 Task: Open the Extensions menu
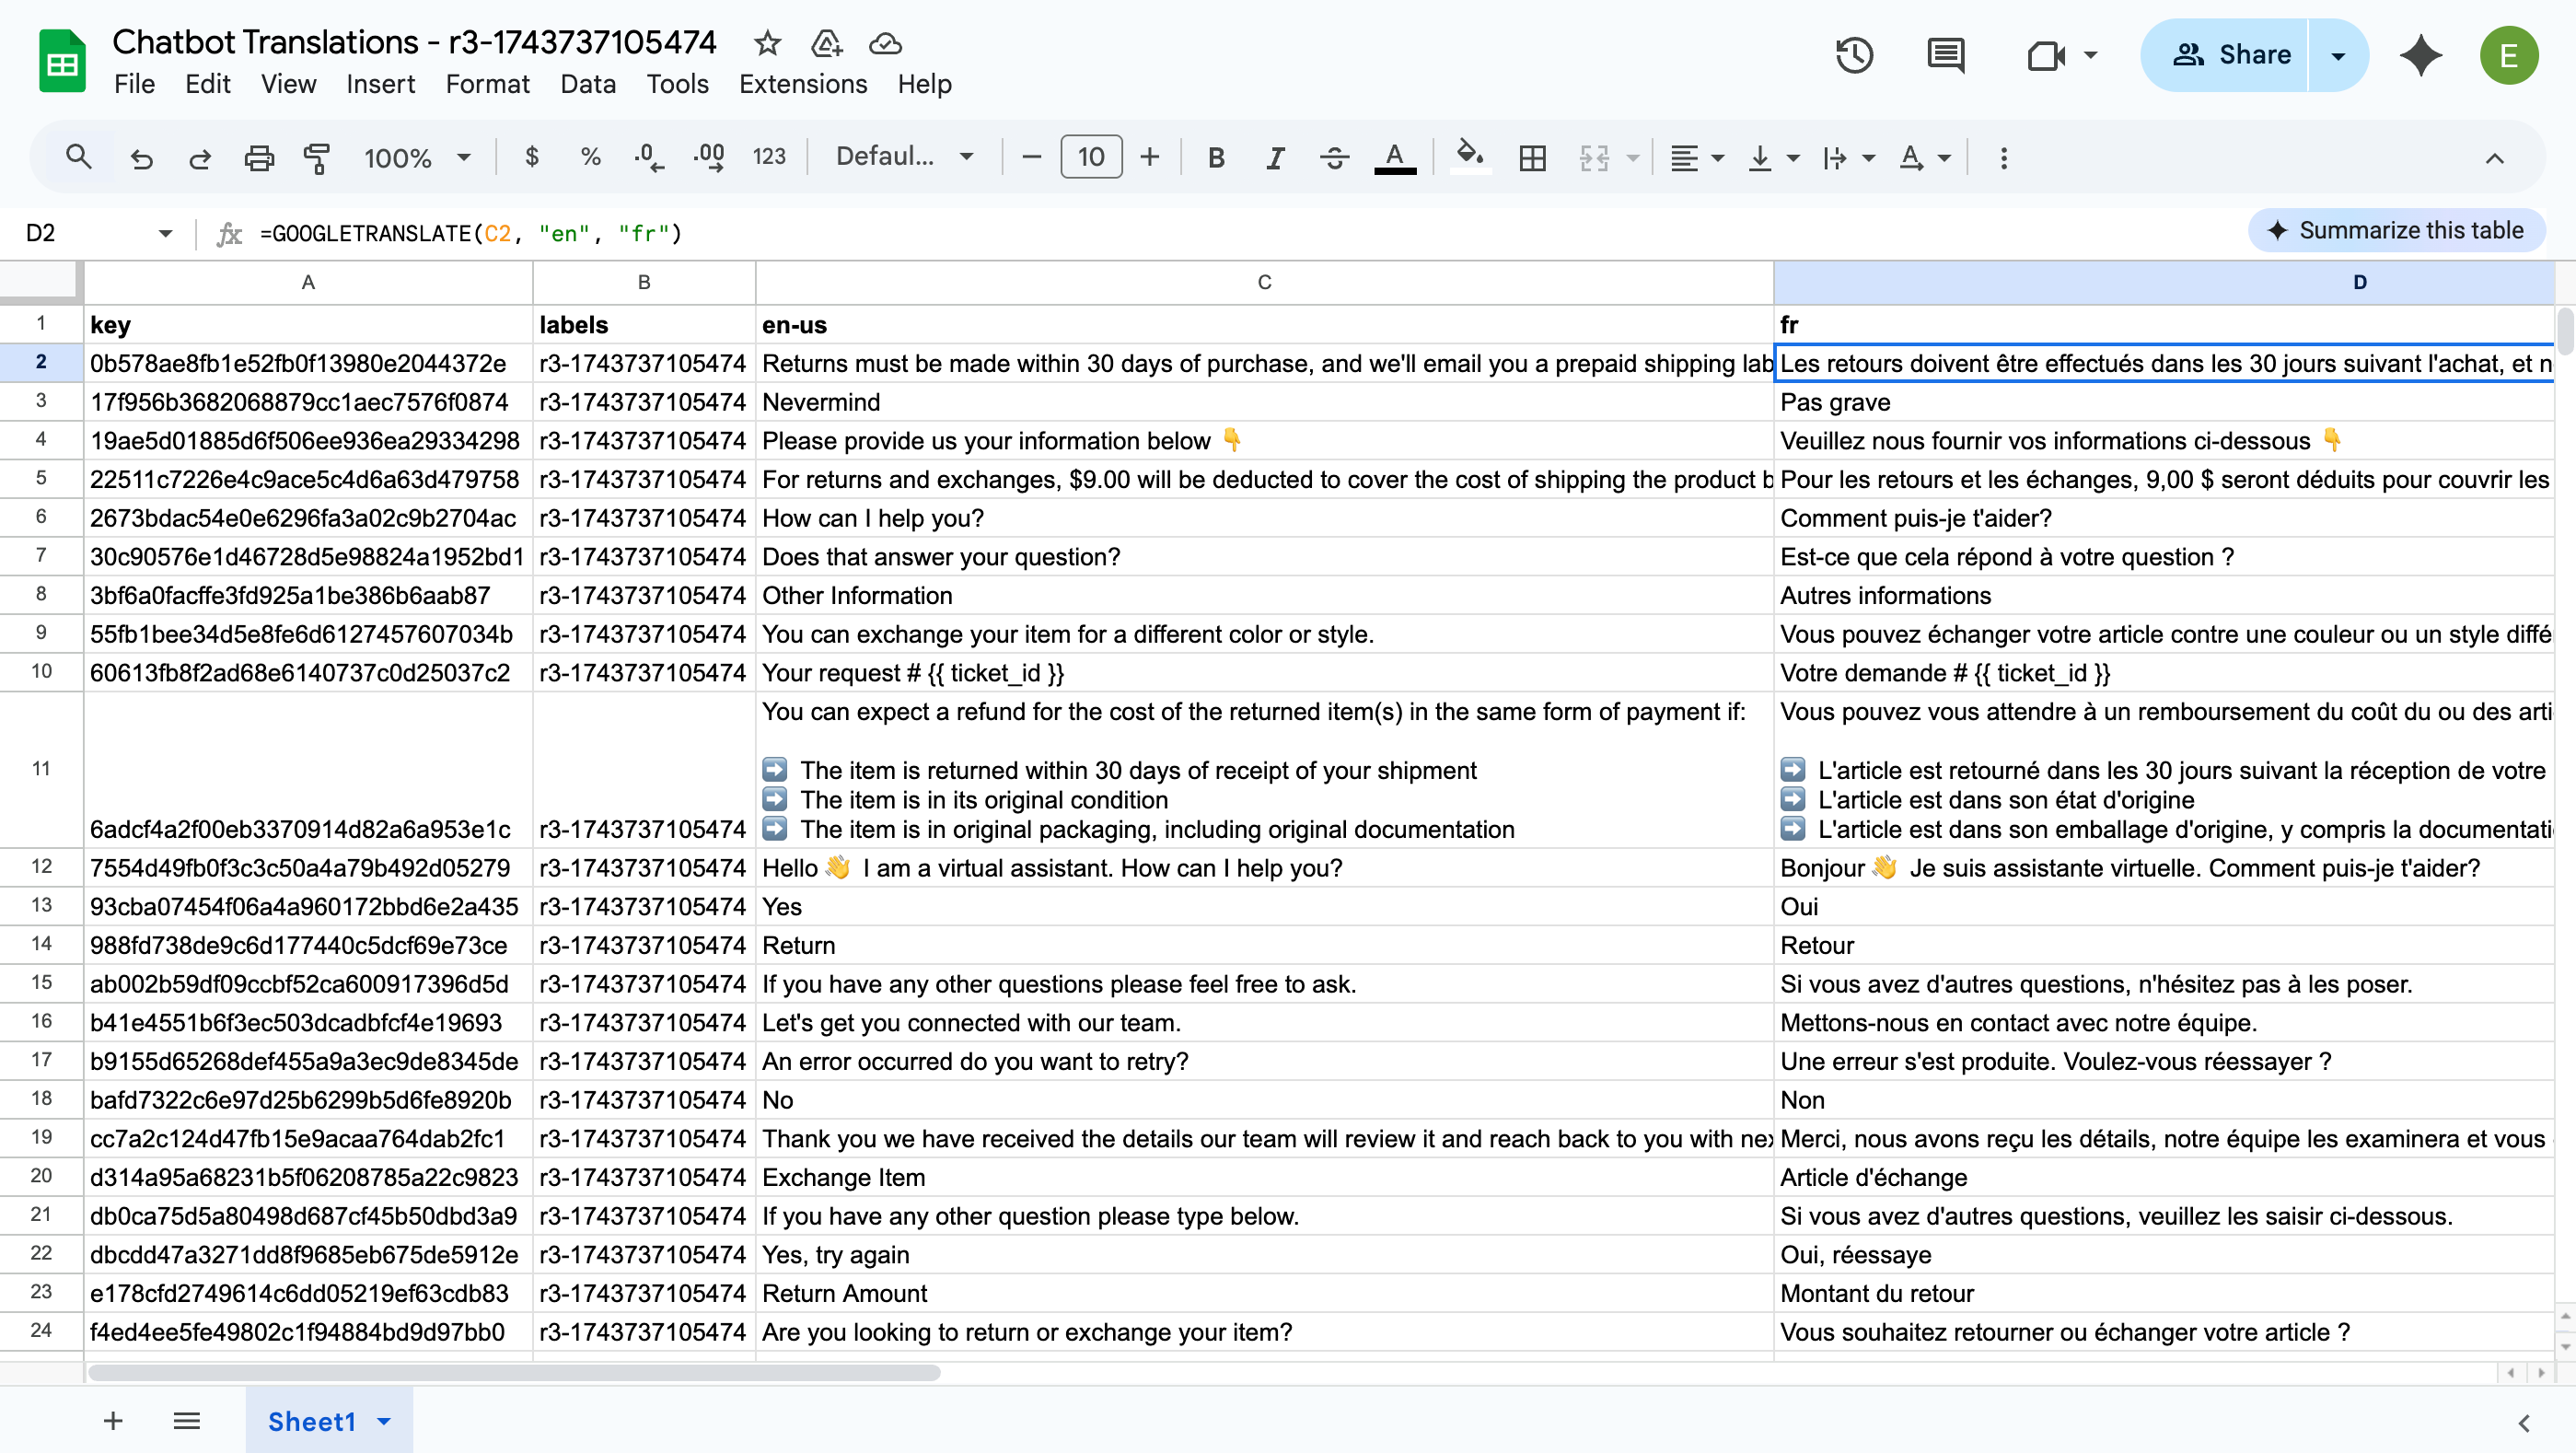click(x=802, y=84)
